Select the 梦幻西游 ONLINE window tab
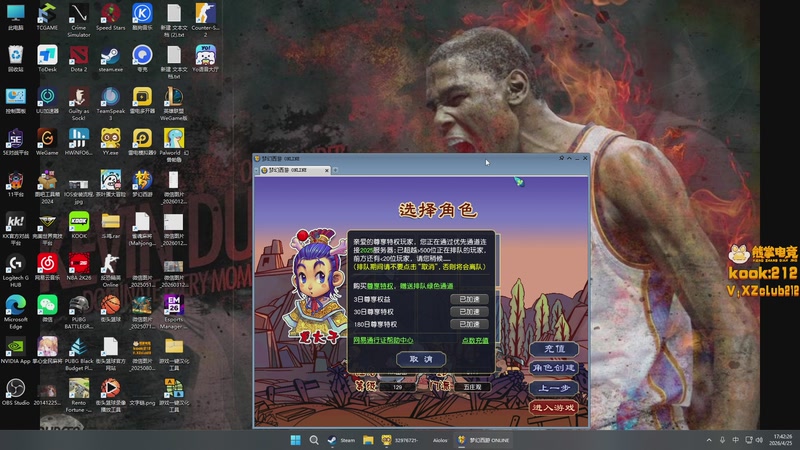The width and height of the screenshot is (800, 450). tap(292, 170)
